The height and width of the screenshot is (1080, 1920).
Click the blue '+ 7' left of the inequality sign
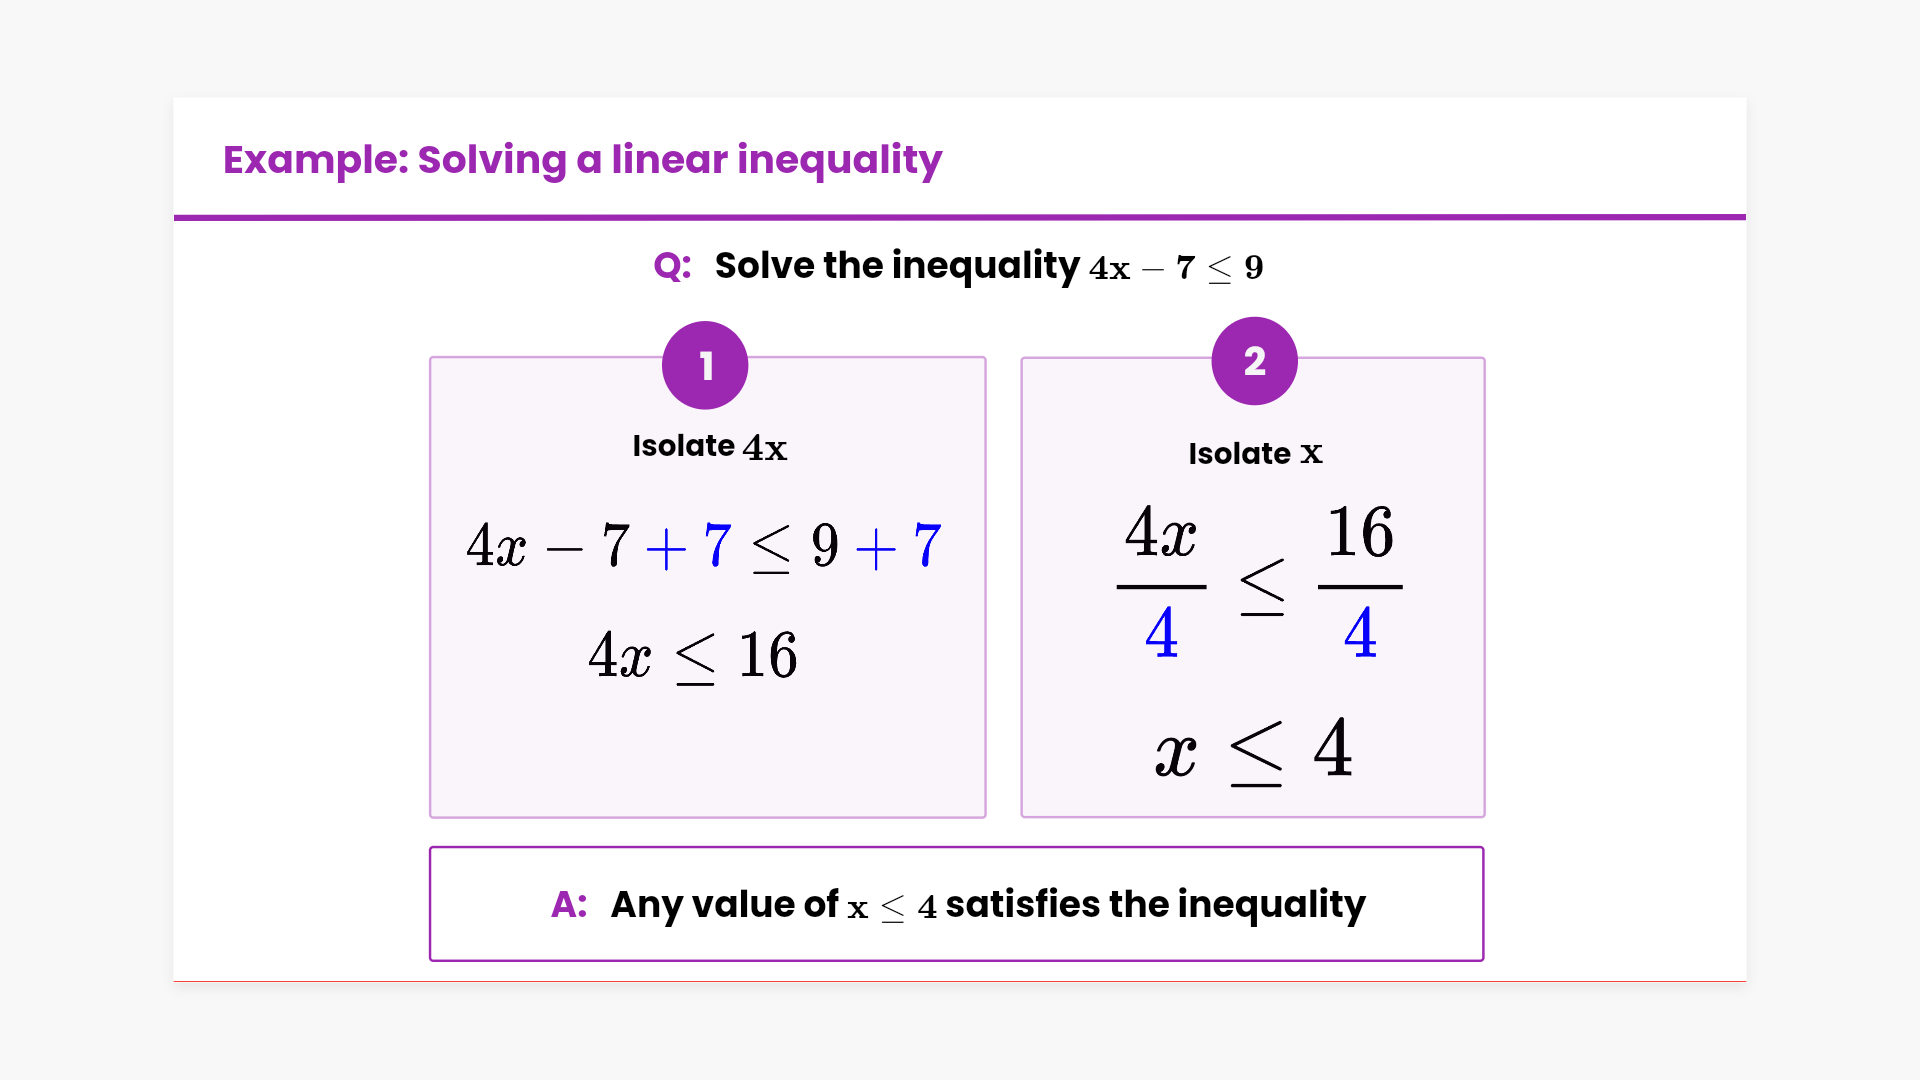(689, 546)
